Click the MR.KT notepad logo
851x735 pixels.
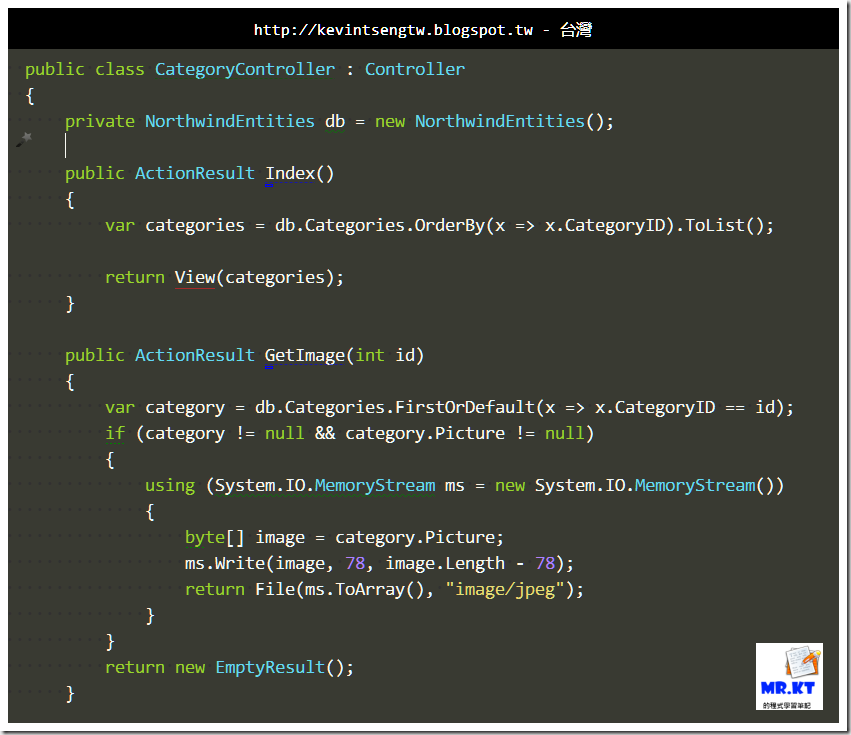[789, 676]
